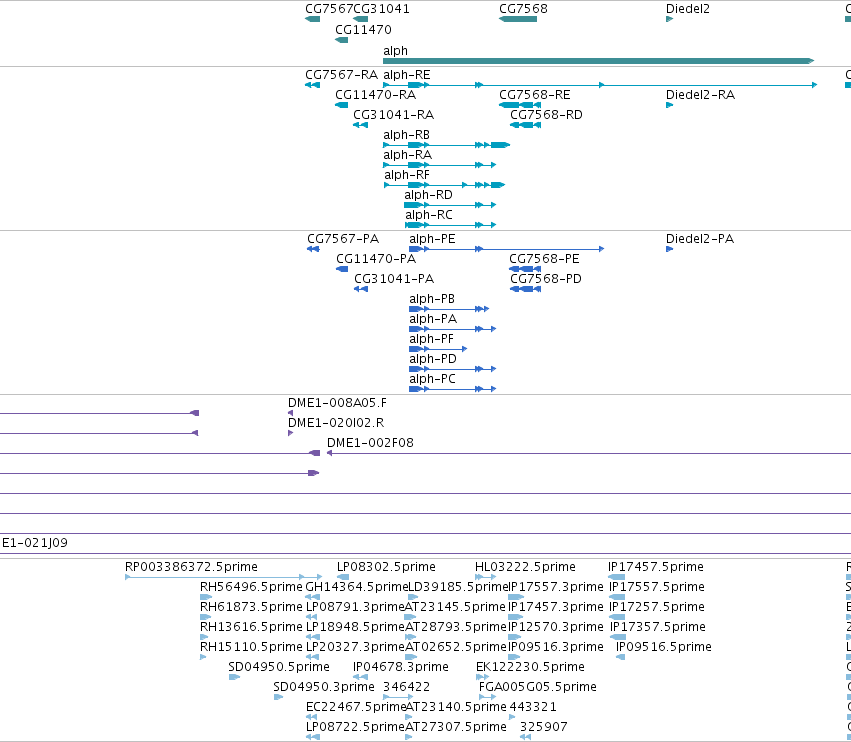This screenshot has width=851, height=742.
Task: Select EST LP08302.5prime
Action: [342, 577]
